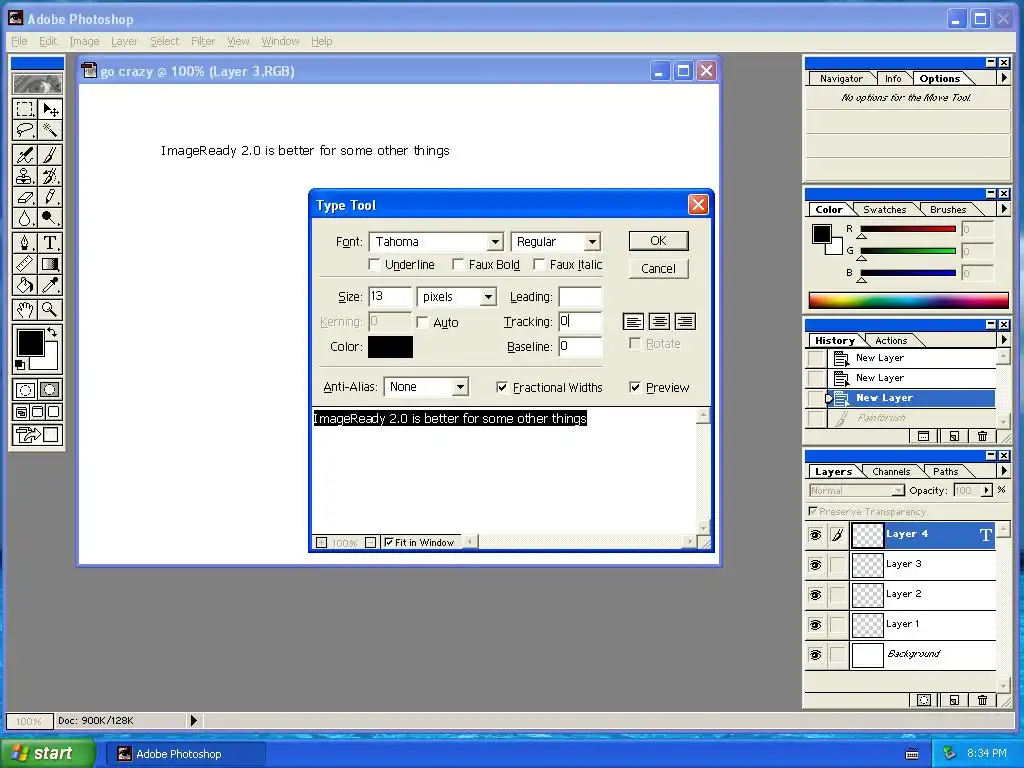Click OK in Type Tool dialog
Screen dimensions: 1024x768
tap(658, 241)
